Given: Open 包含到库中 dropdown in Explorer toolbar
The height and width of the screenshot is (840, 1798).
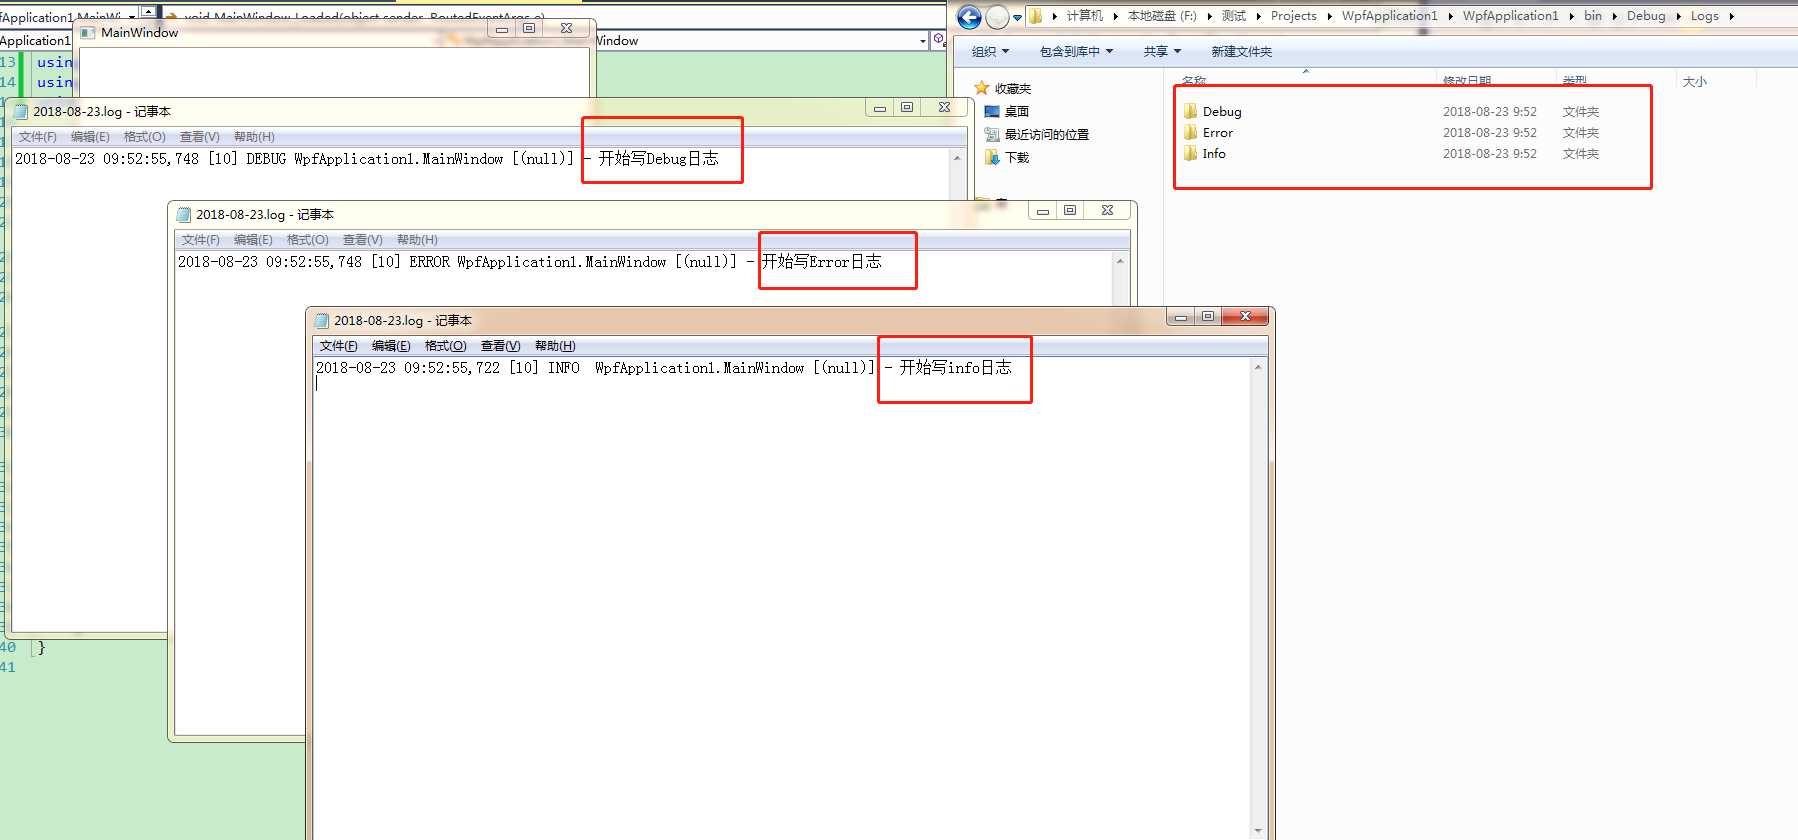Looking at the screenshot, I should [1076, 51].
